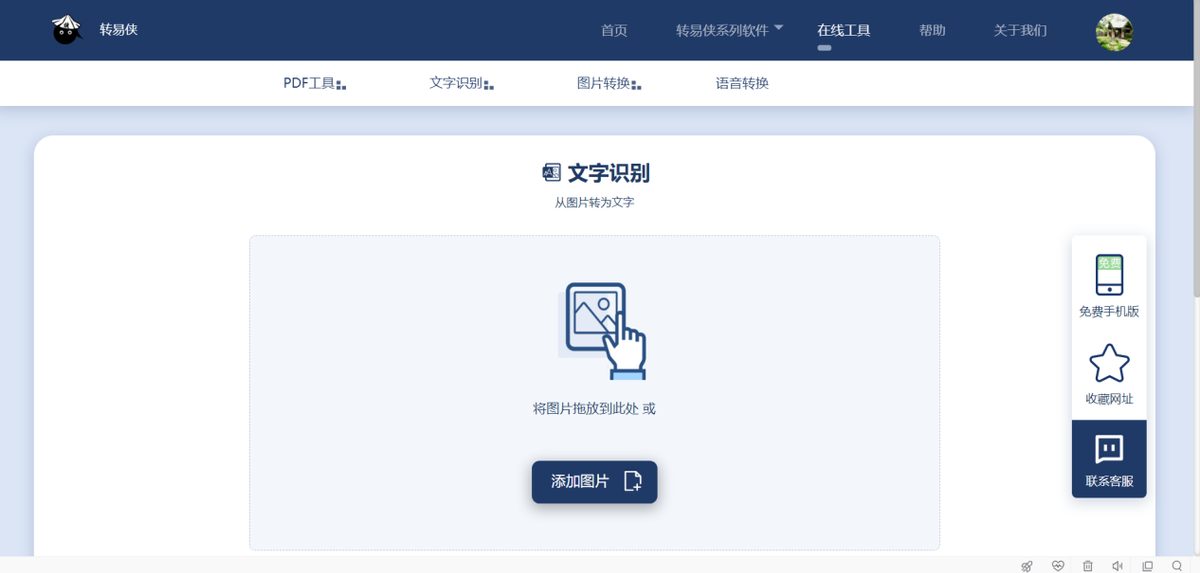
Task: Expand the 文字识别 submenu
Action: [x=461, y=84]
